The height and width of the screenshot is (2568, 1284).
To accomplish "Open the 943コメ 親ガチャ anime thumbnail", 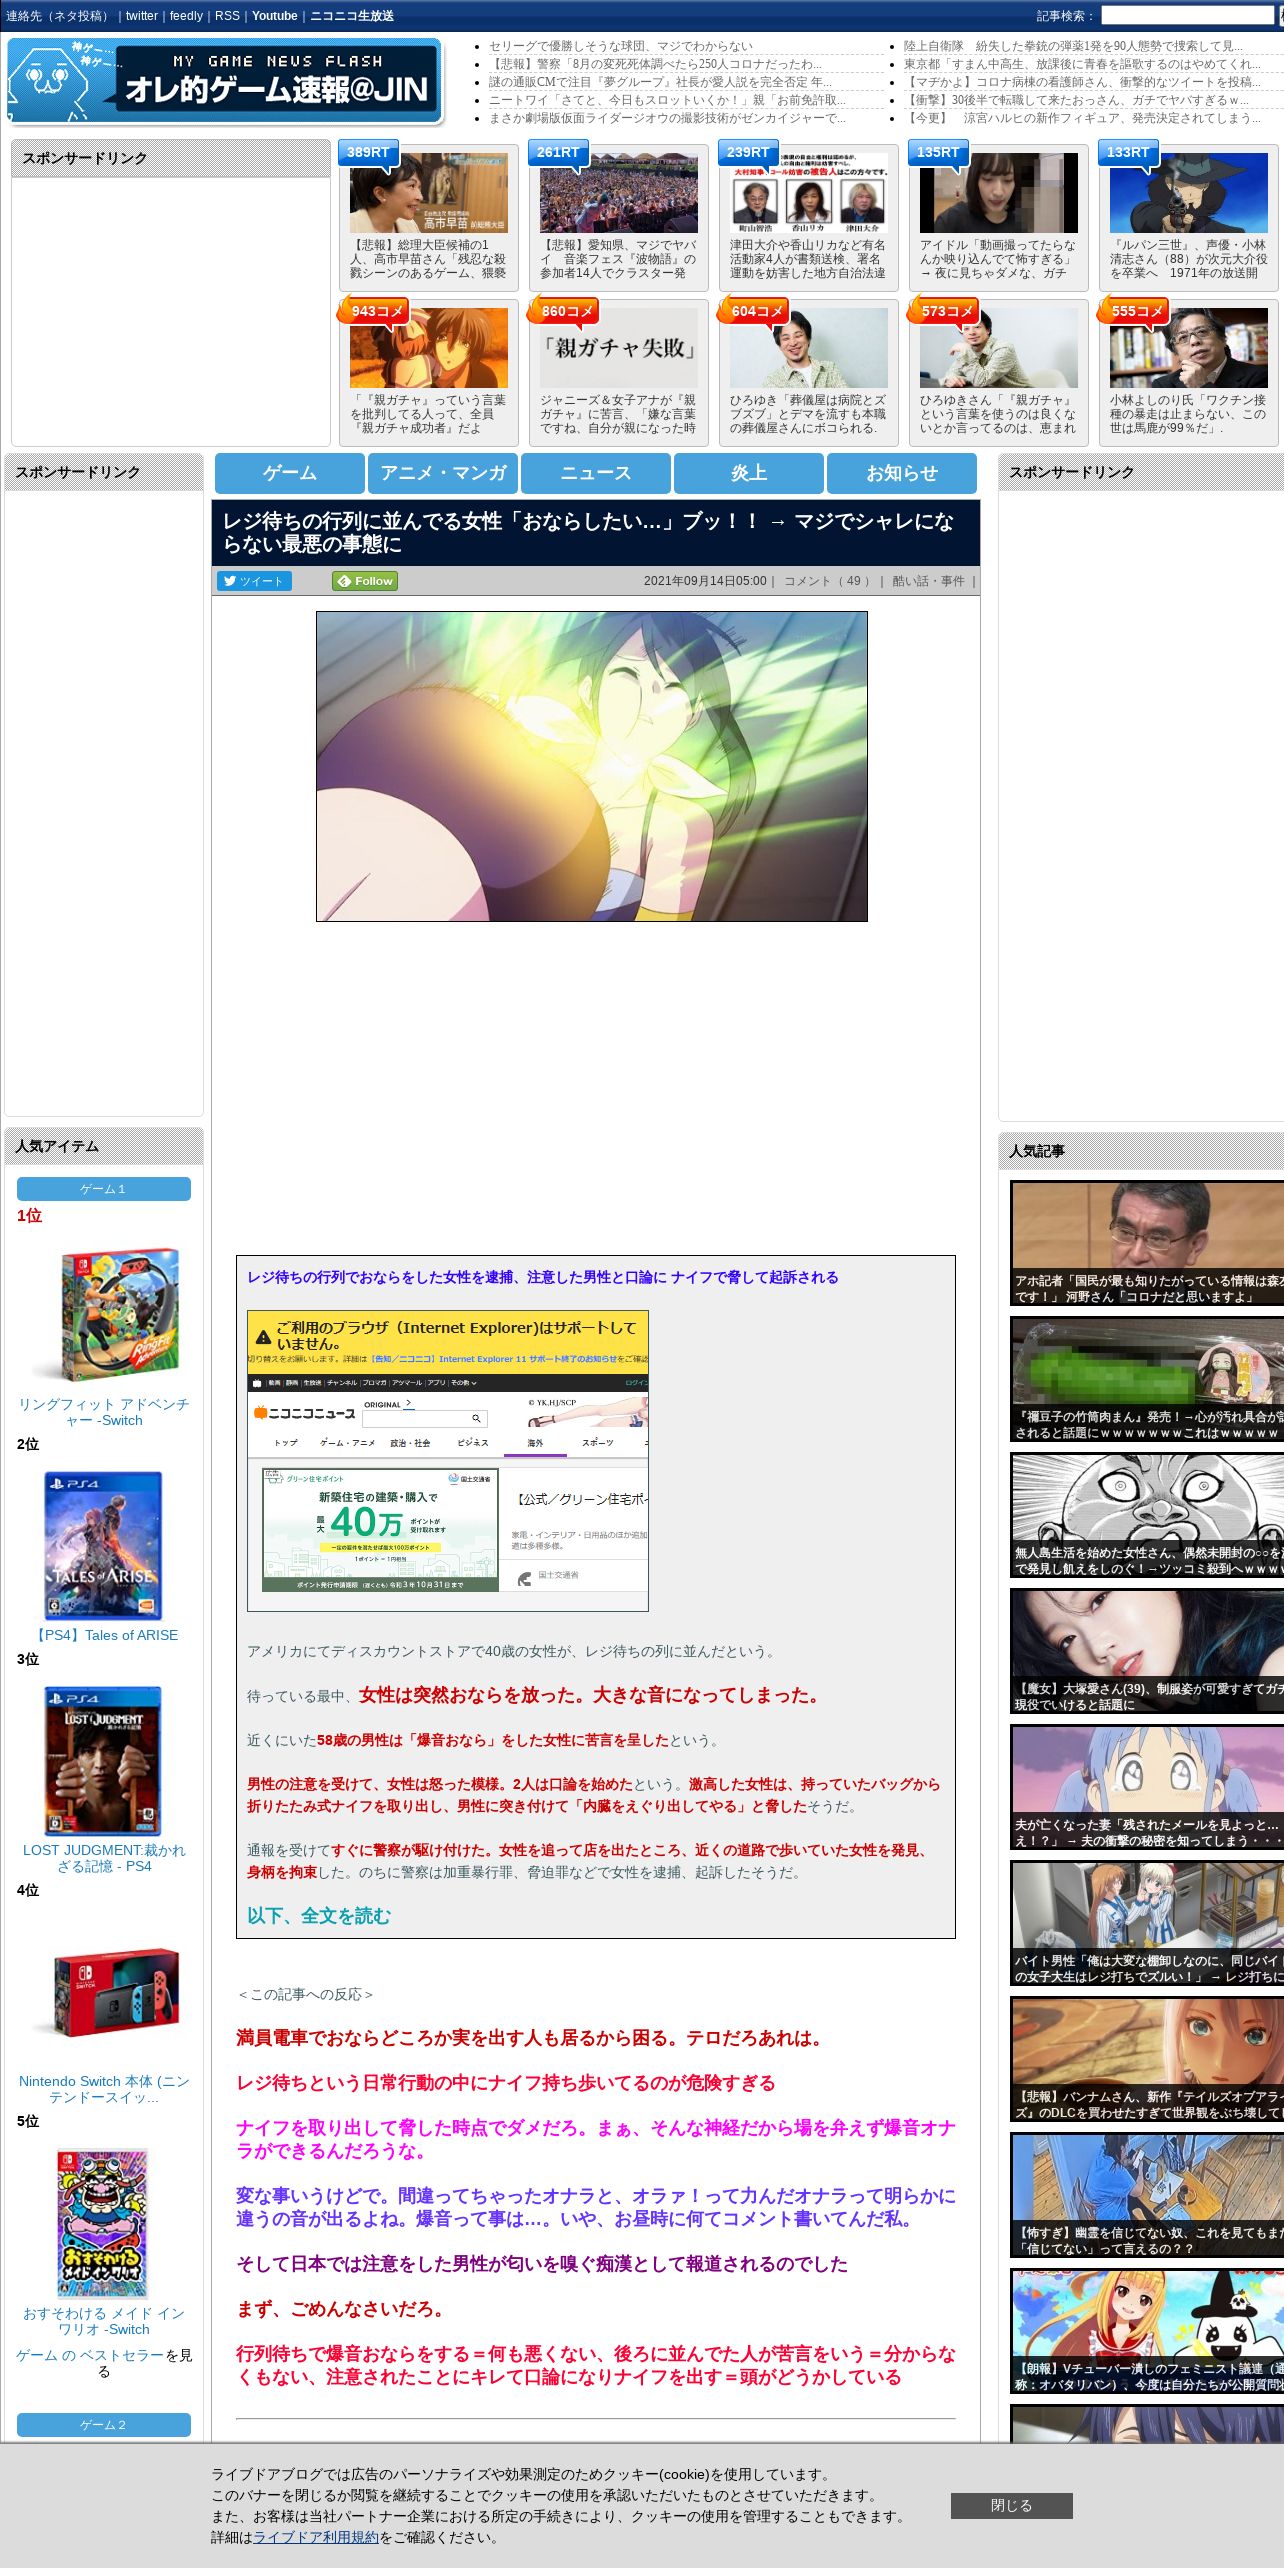I will click(x=429, y=348).
